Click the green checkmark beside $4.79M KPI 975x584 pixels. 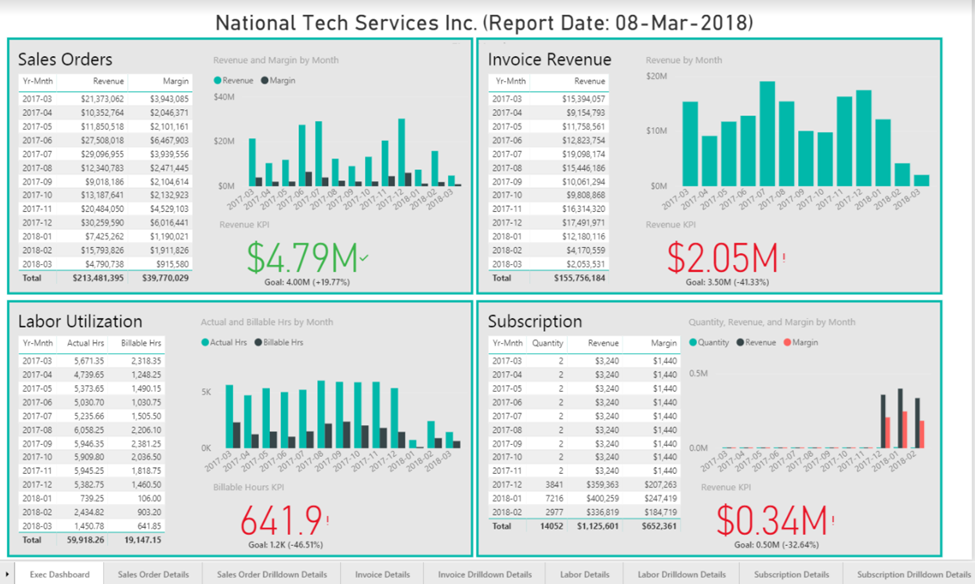coord(364,257)
